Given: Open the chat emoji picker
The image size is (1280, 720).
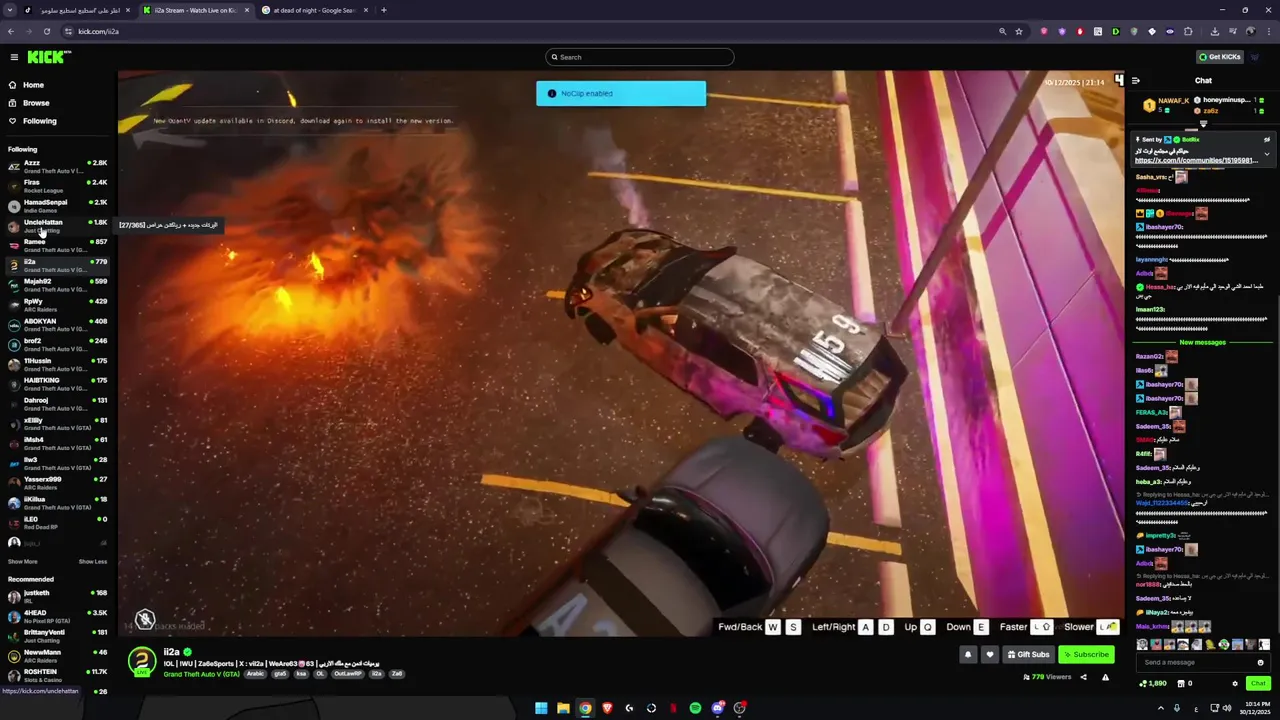Looking at the screenshot, I should point(1260,662).
